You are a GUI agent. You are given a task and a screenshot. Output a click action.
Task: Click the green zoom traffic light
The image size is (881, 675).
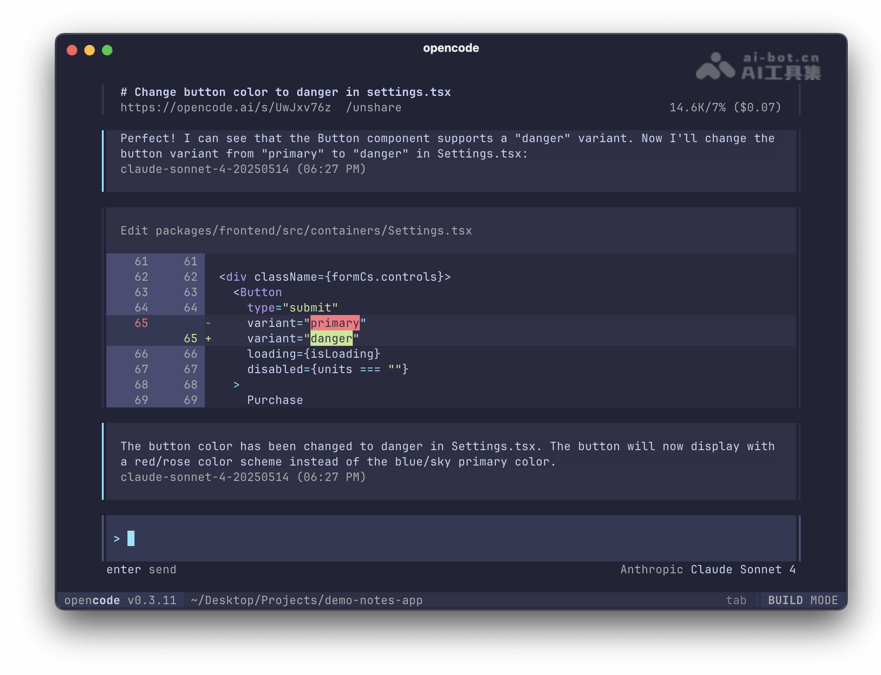[106, 48]
